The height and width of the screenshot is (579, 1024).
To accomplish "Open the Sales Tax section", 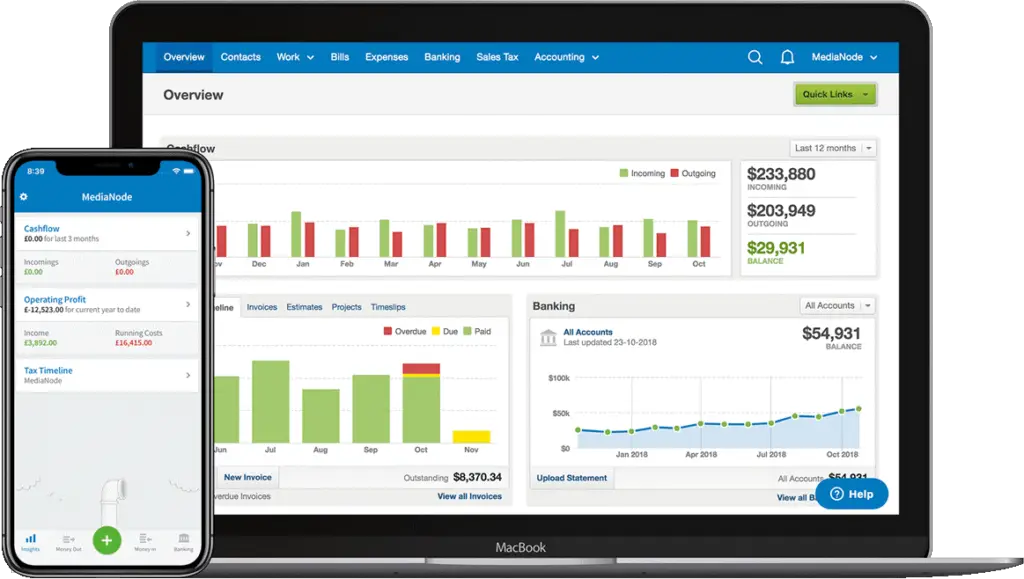I will pos(497,57).
